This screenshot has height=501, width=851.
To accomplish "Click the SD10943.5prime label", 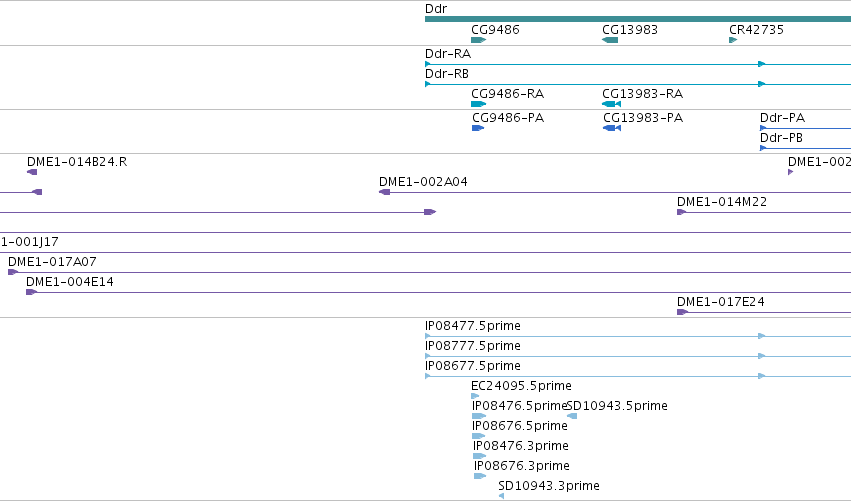I will 617,406.
